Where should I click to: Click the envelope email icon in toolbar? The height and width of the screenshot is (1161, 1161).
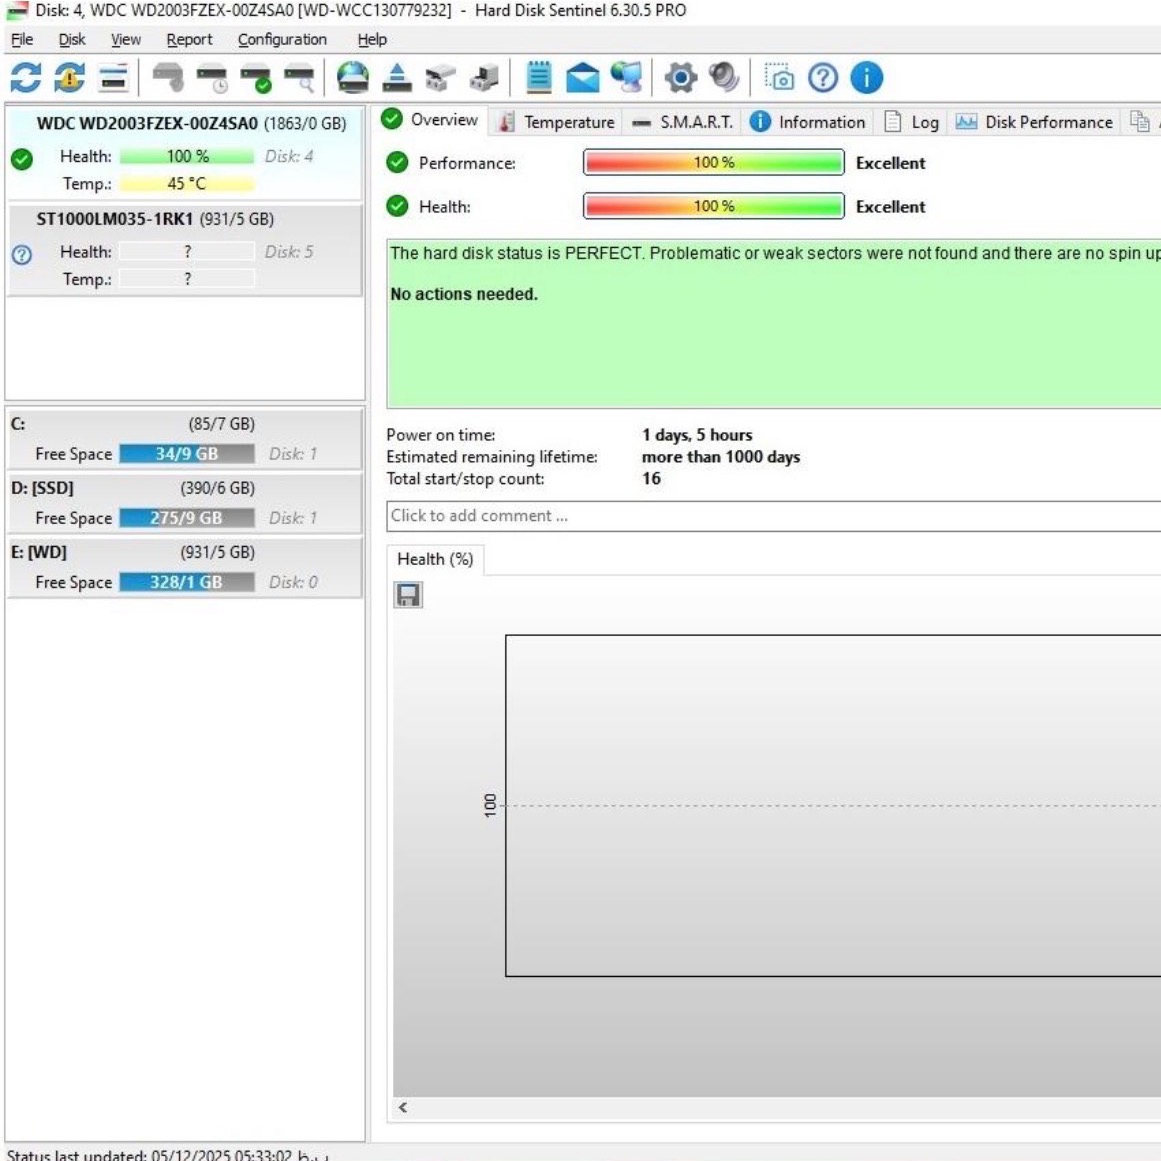(582, 77)
